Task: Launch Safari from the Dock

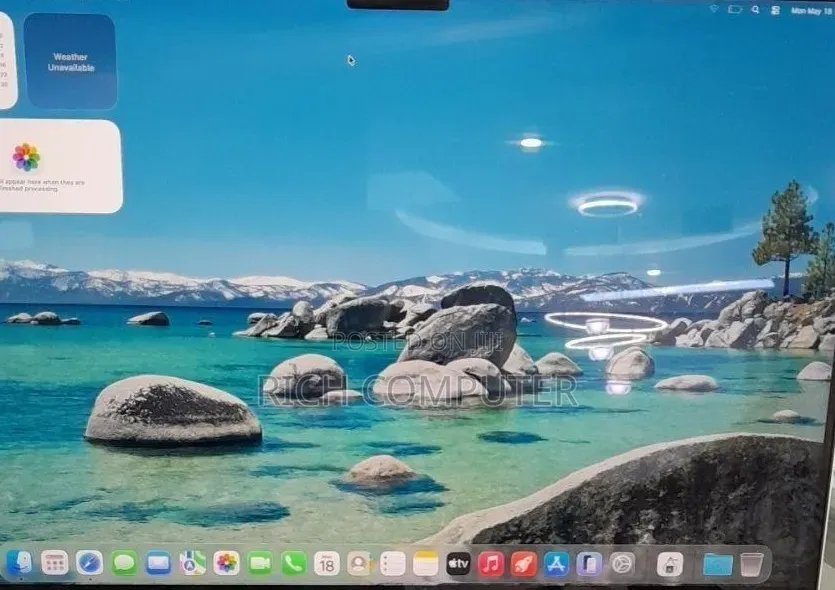Action: pos(89,563)
